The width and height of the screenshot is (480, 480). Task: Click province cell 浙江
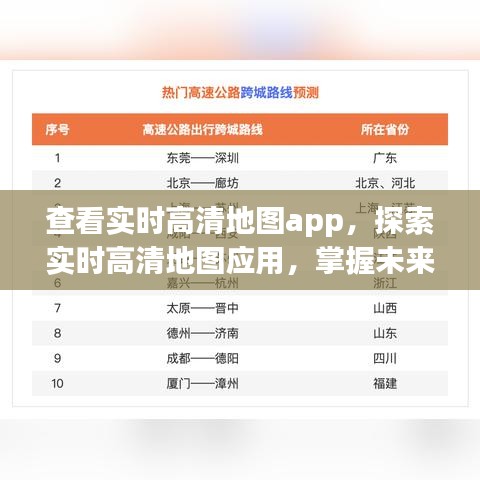[x=385, y=283]
